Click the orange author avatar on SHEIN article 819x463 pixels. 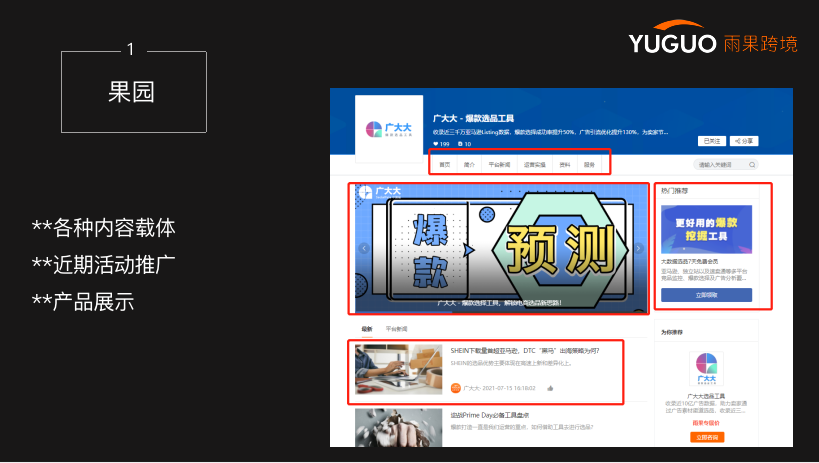[x=455, y=388]
